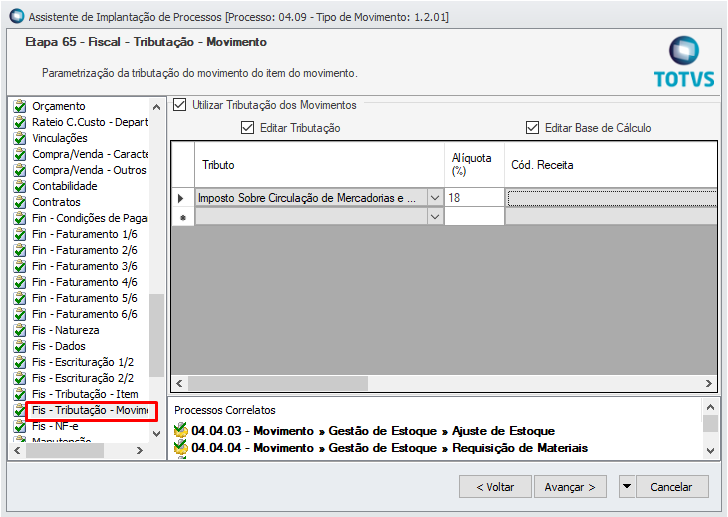Click the new-row asterisk marker in the grid
Screen dimensions: 728x517
[183, 217]
